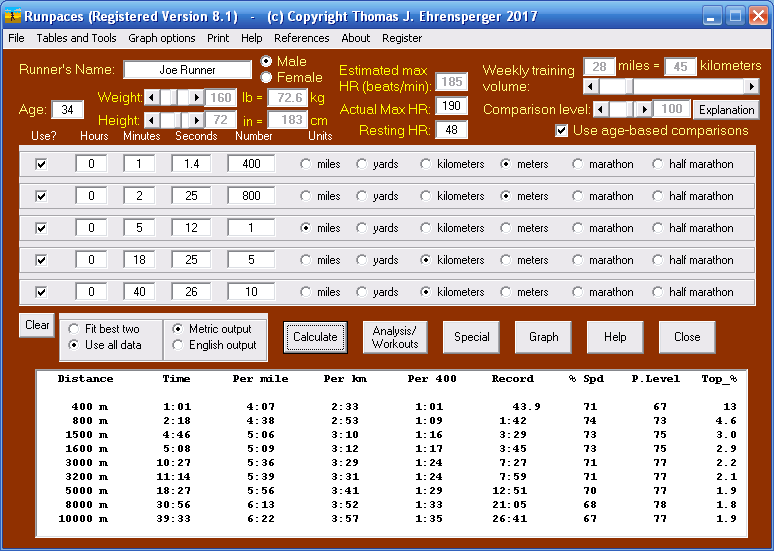Click the Runner's Name text field
This screenshot has height=551, width=774.
click(187, 70)
